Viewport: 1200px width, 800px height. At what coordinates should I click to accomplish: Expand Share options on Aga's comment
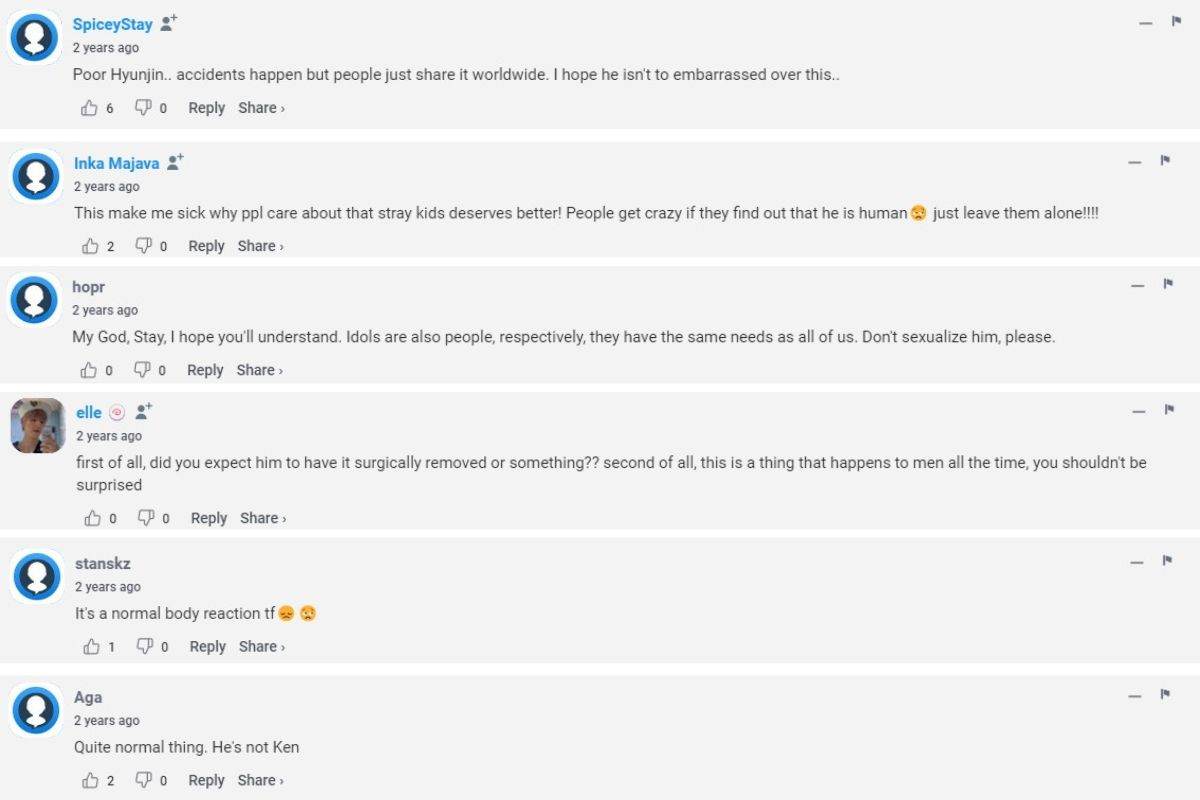coord(261,780)
